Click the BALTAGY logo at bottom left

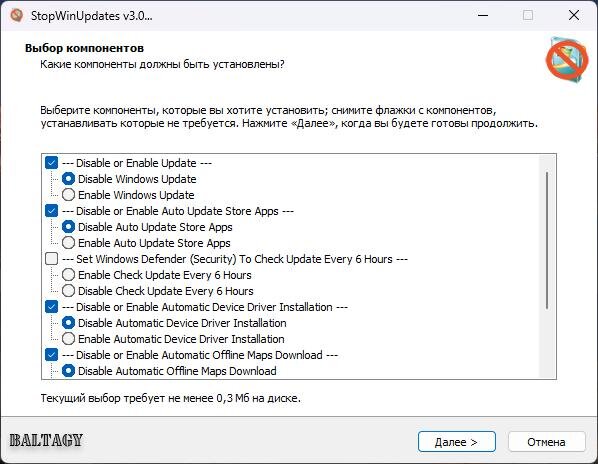(46, 440)
